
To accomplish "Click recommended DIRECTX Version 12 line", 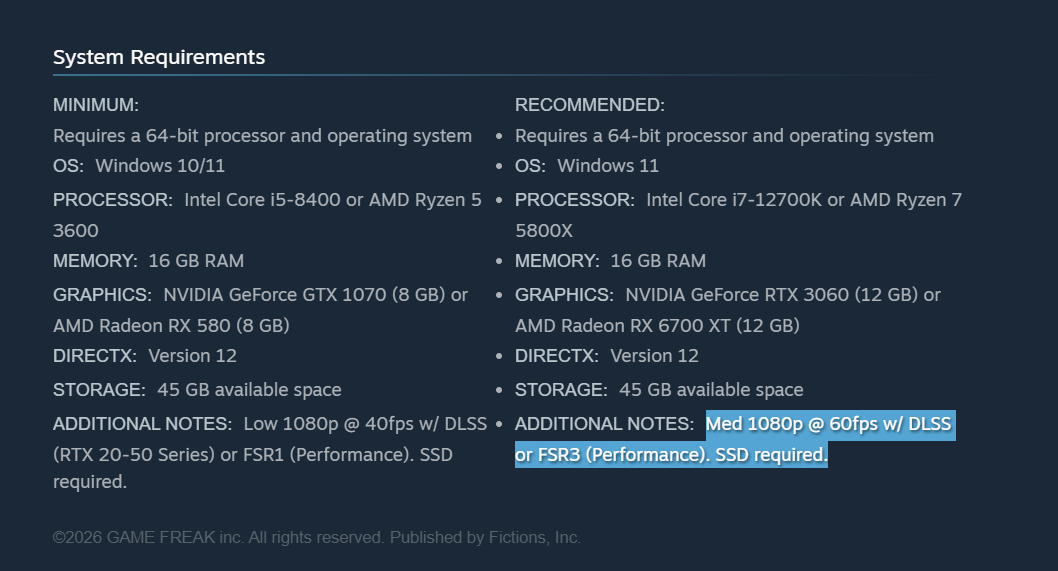I will click(607, 356).
